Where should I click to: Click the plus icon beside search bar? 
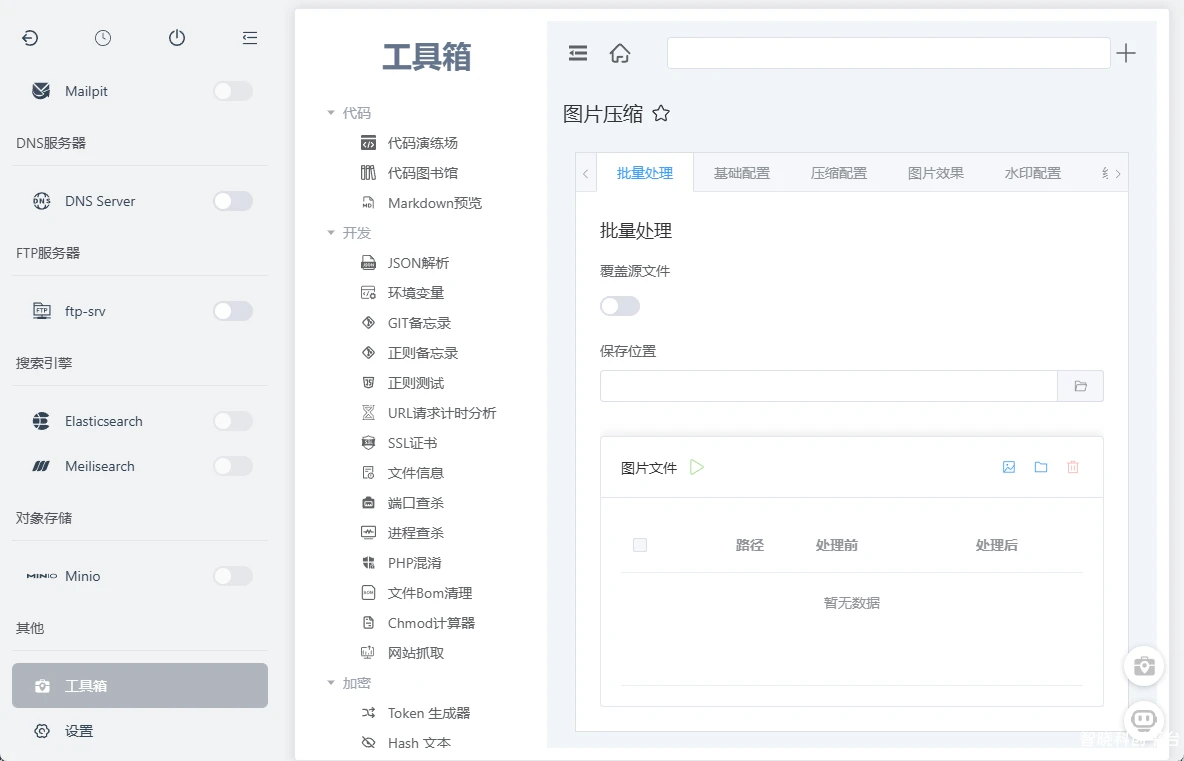1126,54
